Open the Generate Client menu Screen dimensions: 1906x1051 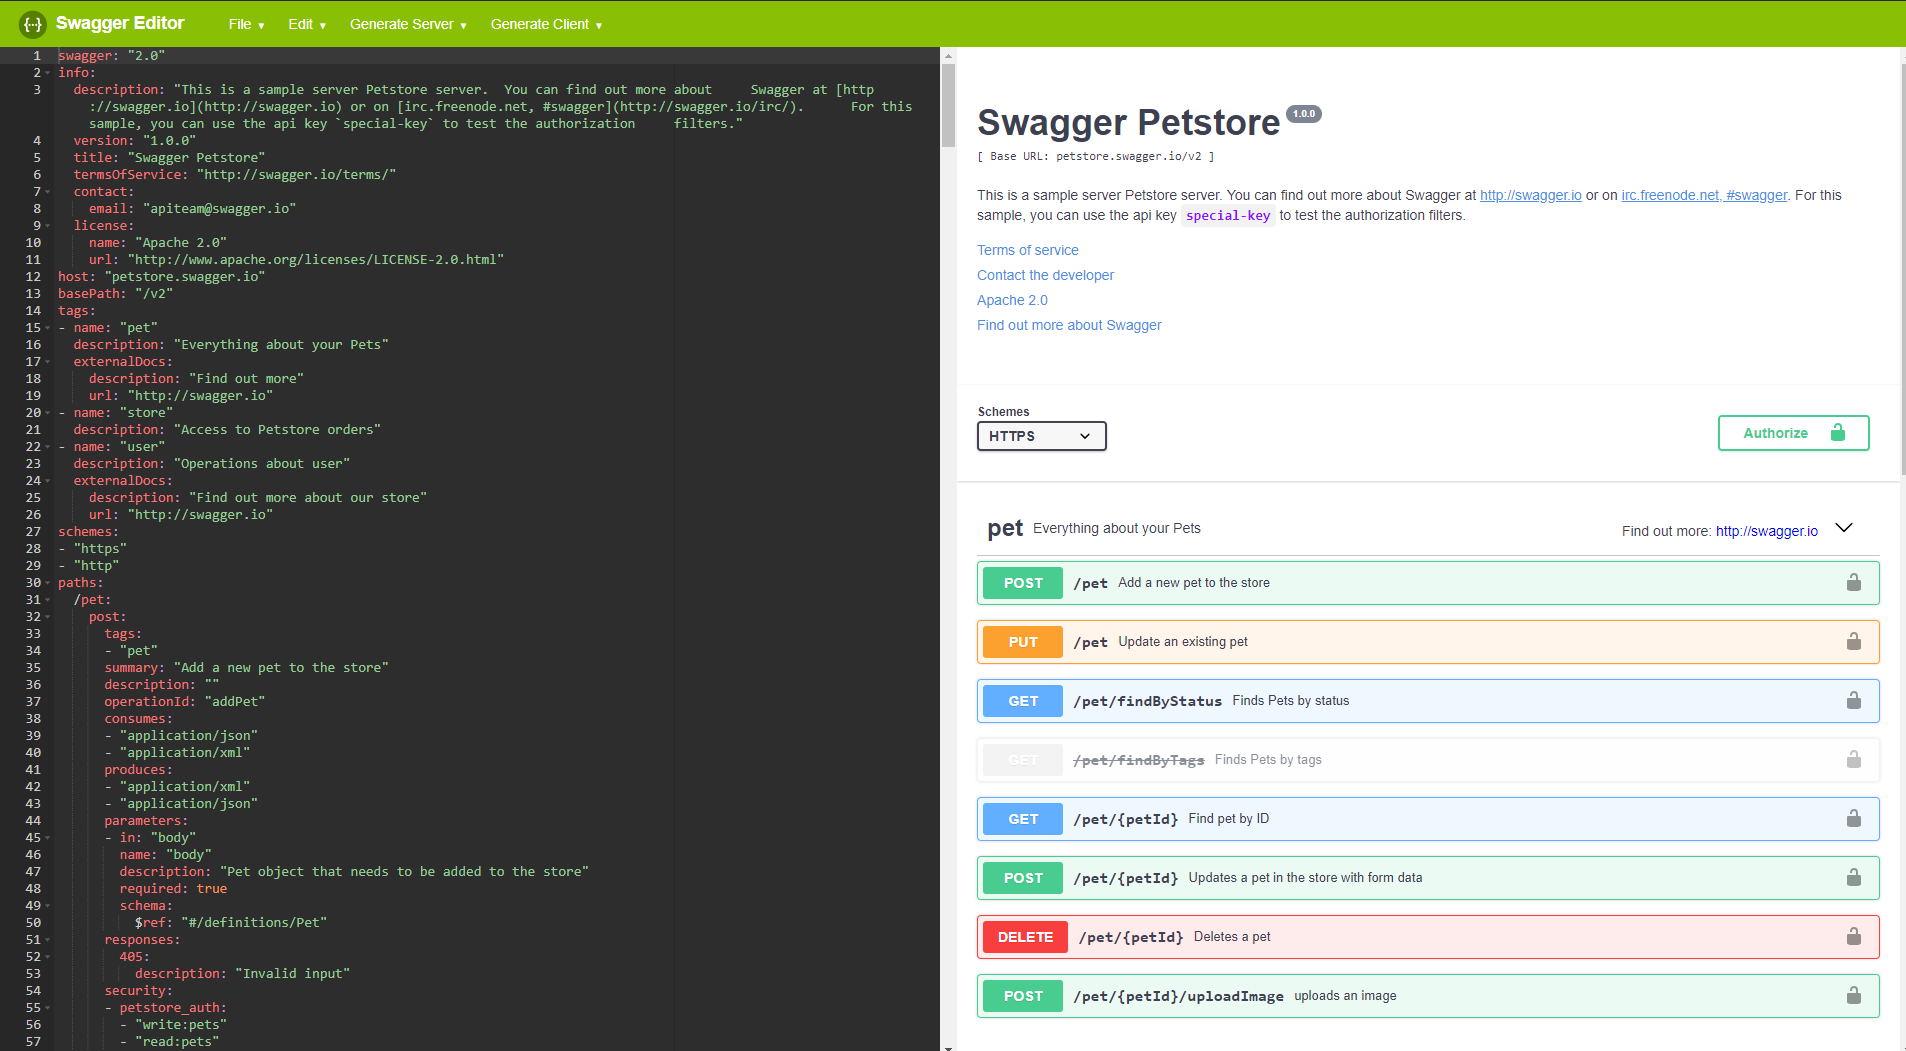[x=546, y=24]
